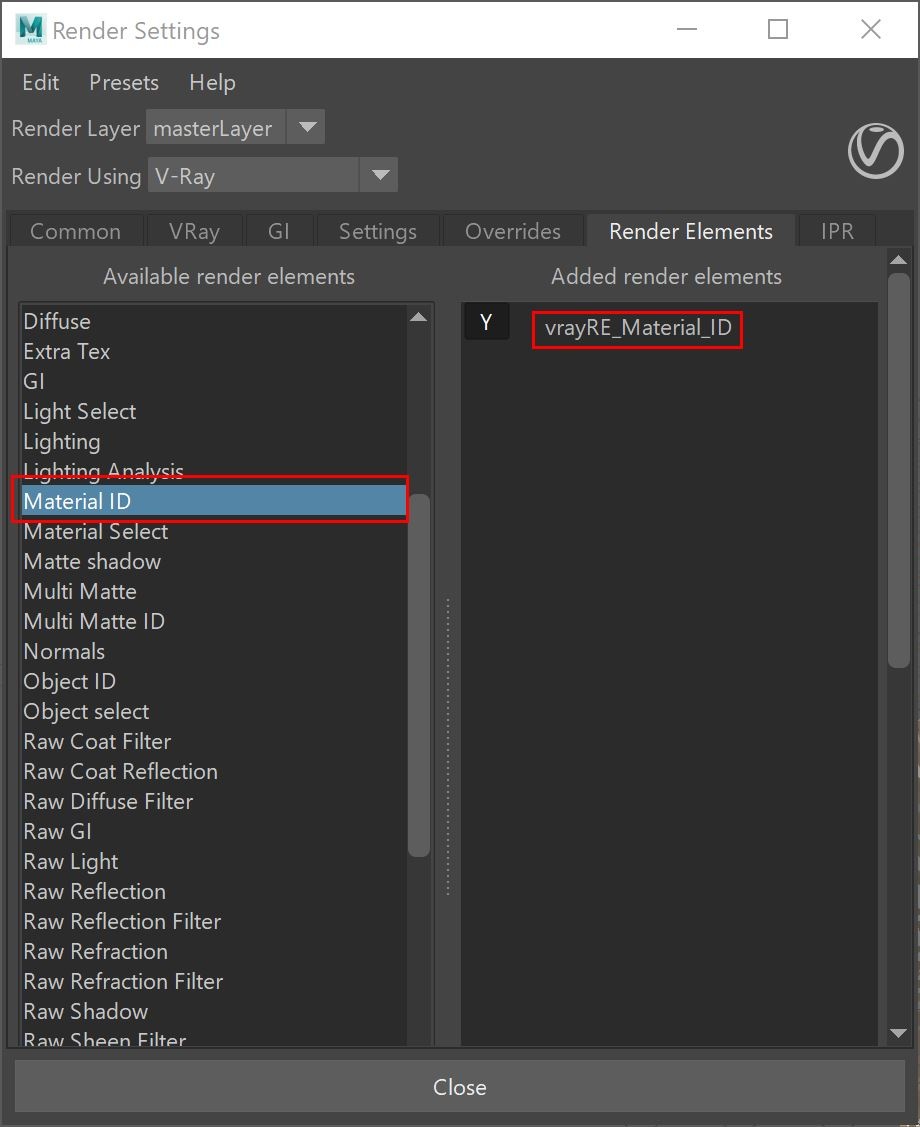
Task: Click the available elements list scroll-up arrow
Action: (419, 317)
